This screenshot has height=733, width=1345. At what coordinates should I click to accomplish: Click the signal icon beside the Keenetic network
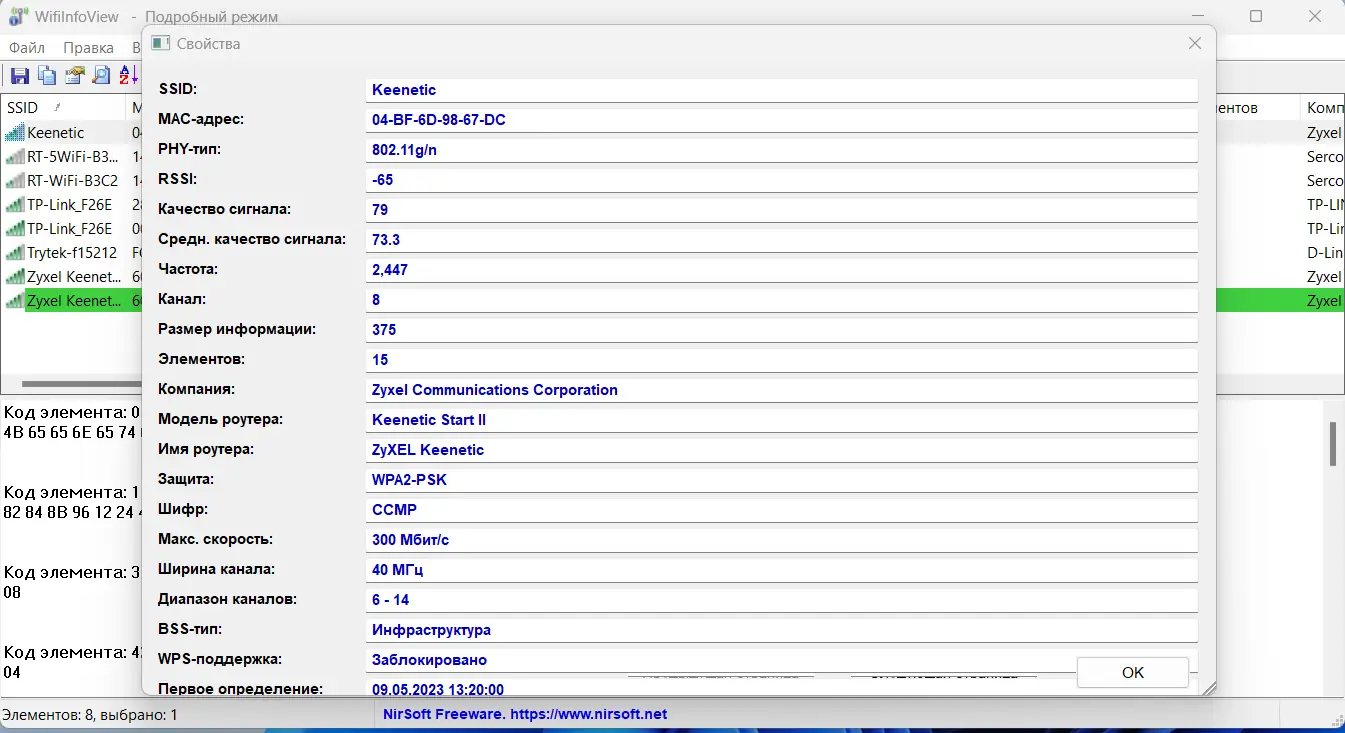tap(15, 133)
